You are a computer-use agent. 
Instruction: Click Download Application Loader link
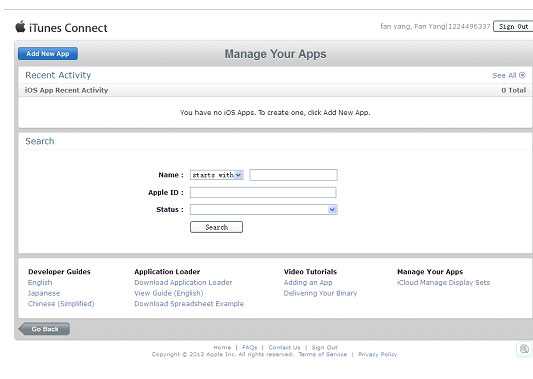[183, 282]
